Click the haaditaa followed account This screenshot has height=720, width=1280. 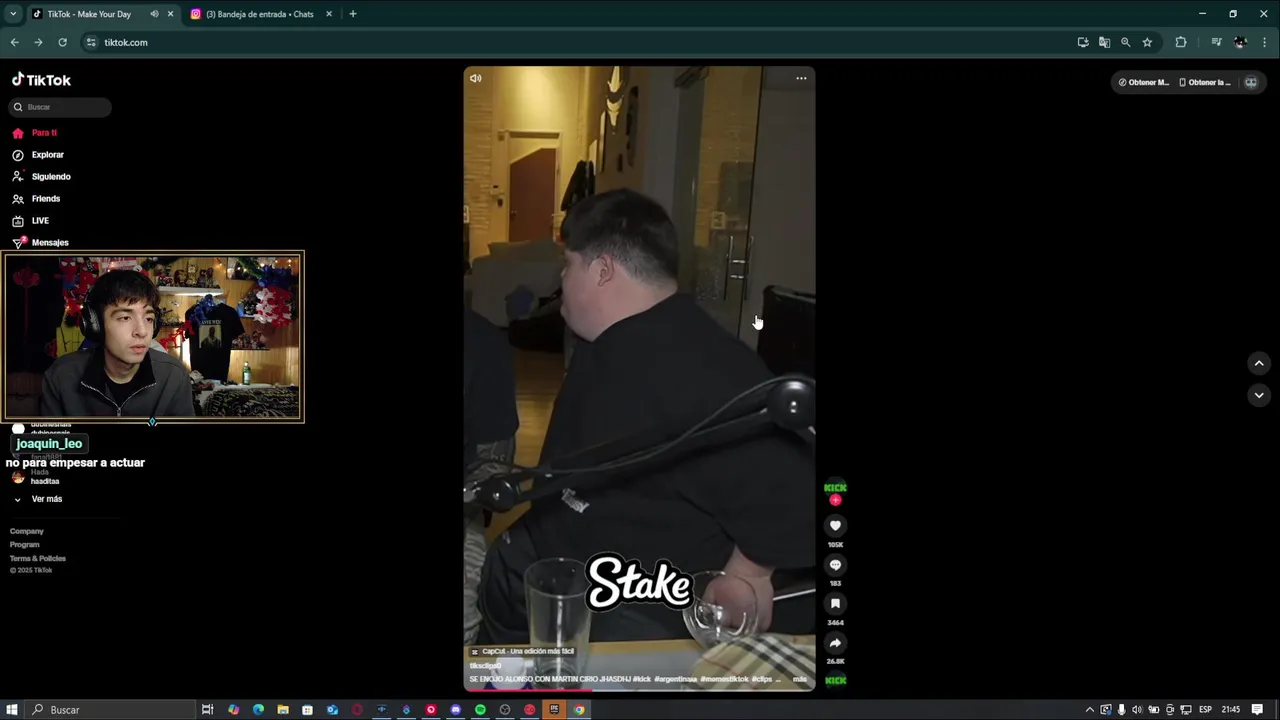36,477
